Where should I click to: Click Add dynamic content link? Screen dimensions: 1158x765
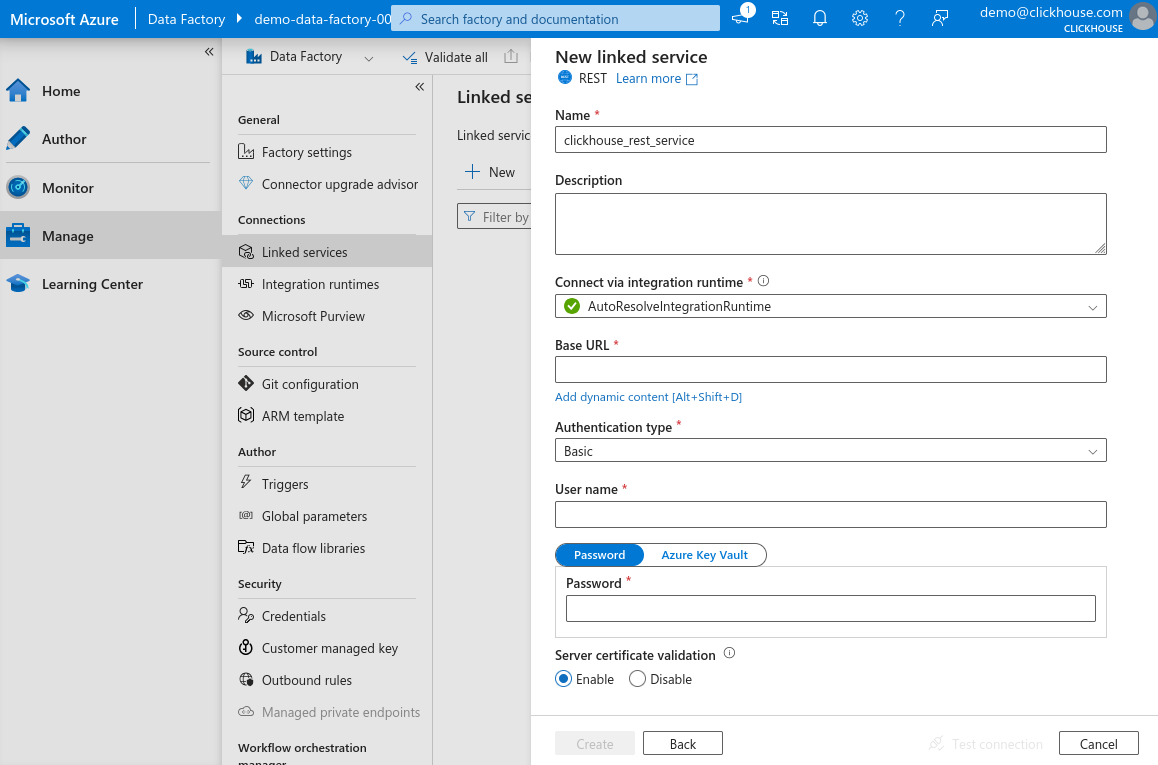click(x=648, y=397)
